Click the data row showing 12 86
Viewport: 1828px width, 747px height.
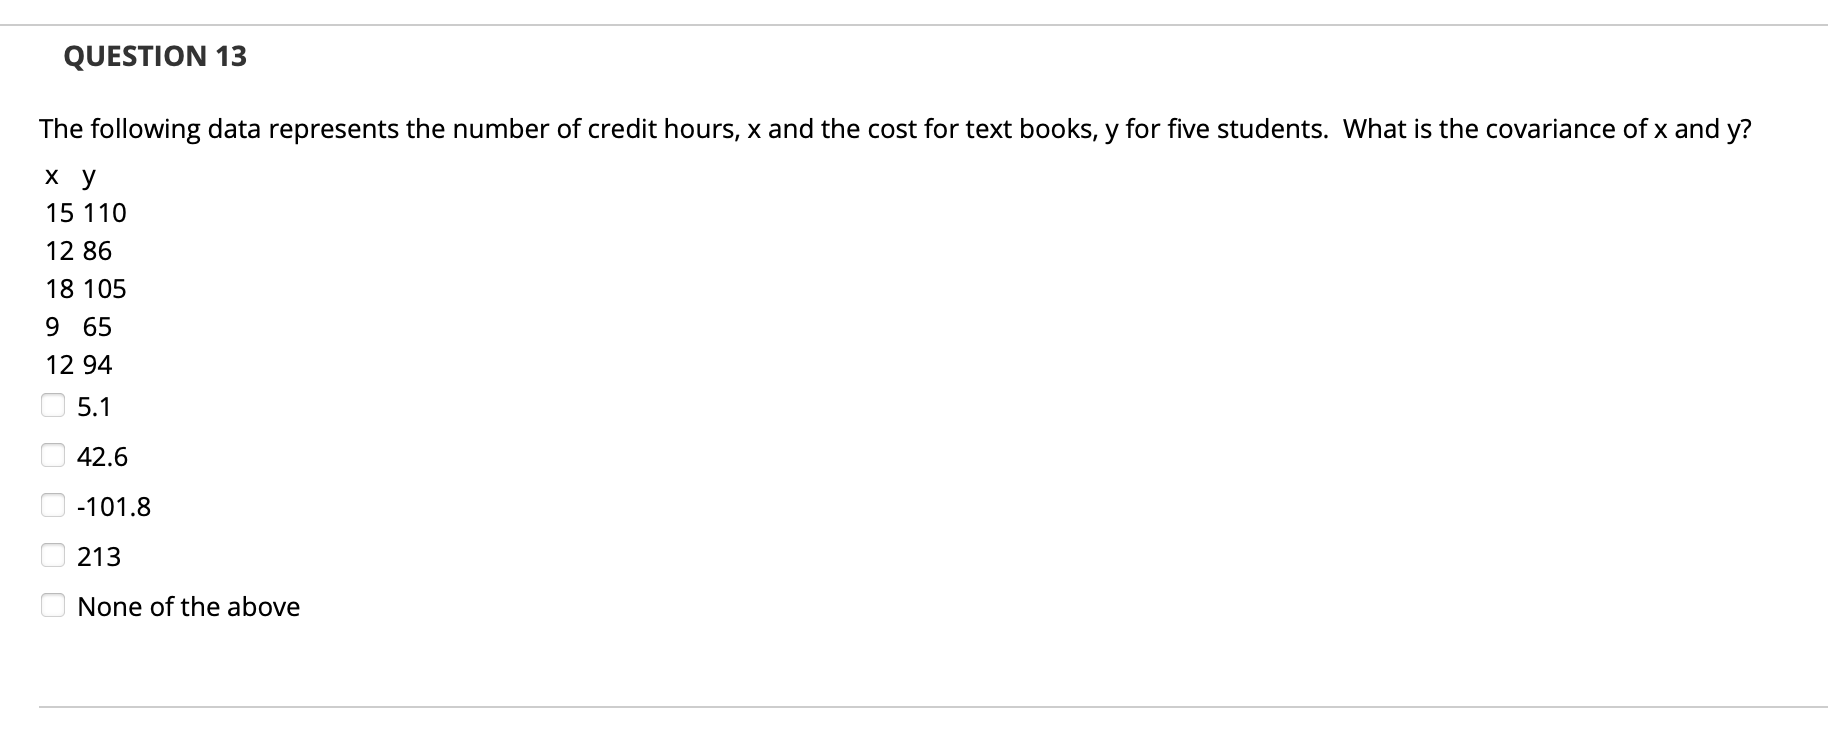(79, 250)
